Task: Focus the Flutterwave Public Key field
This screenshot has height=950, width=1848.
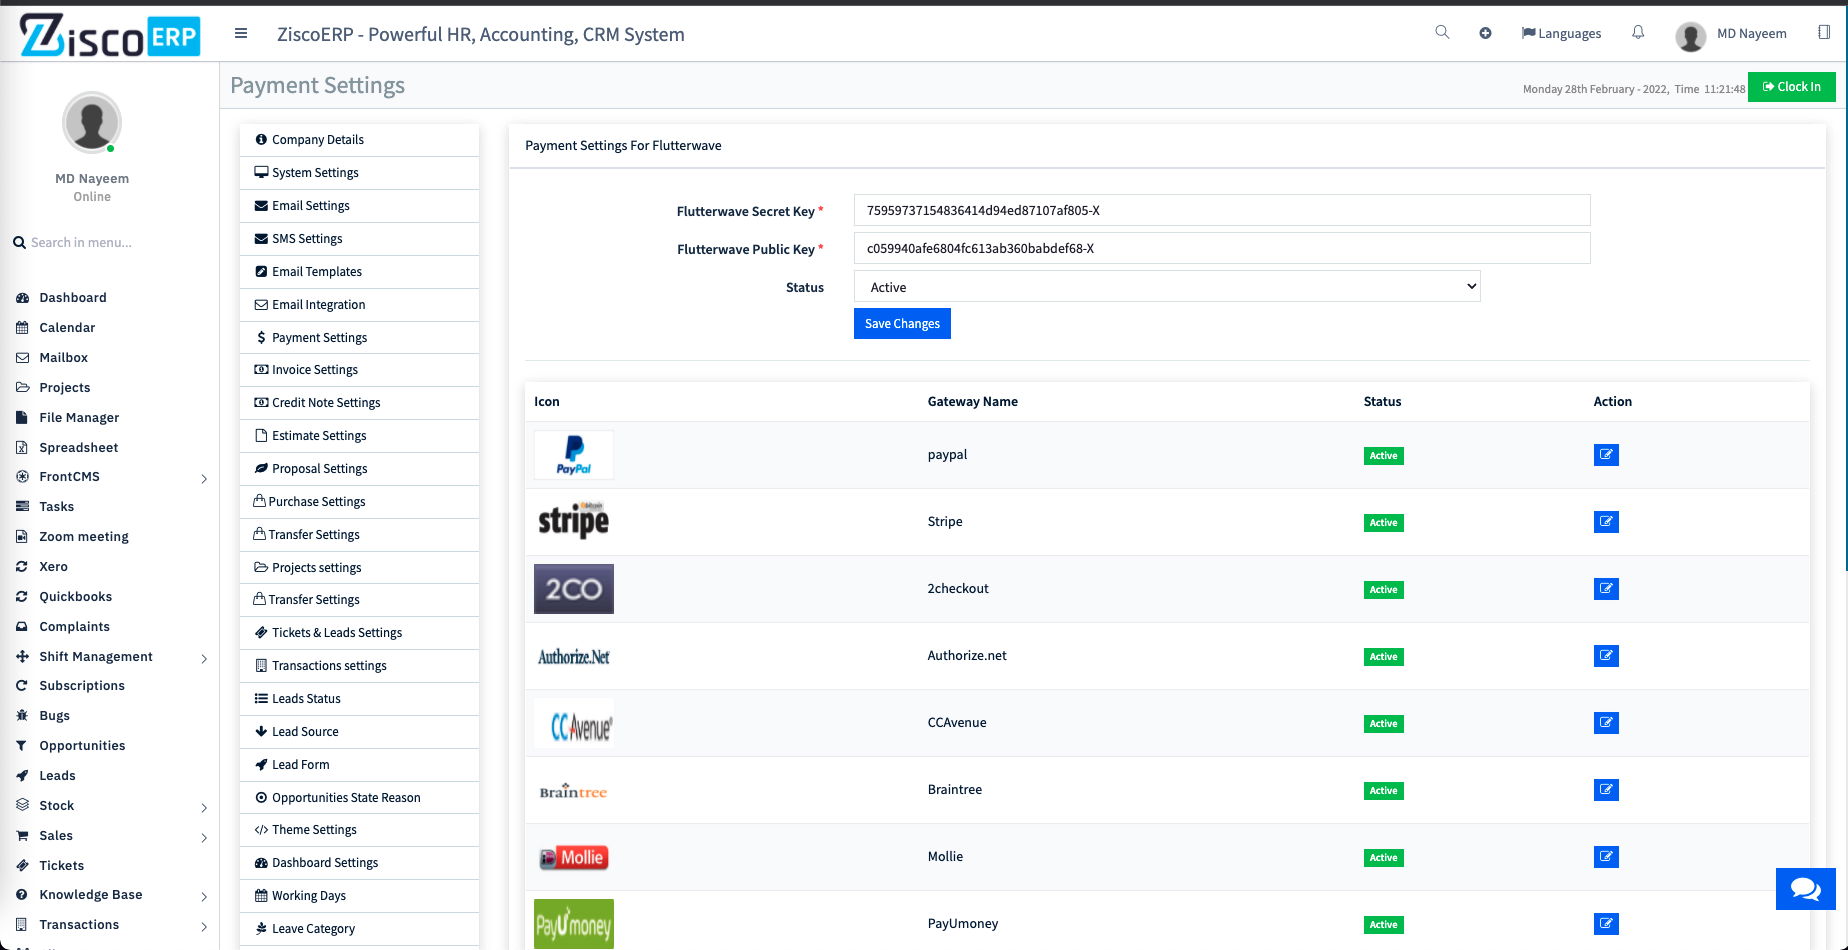Action: pos(1222,248)
